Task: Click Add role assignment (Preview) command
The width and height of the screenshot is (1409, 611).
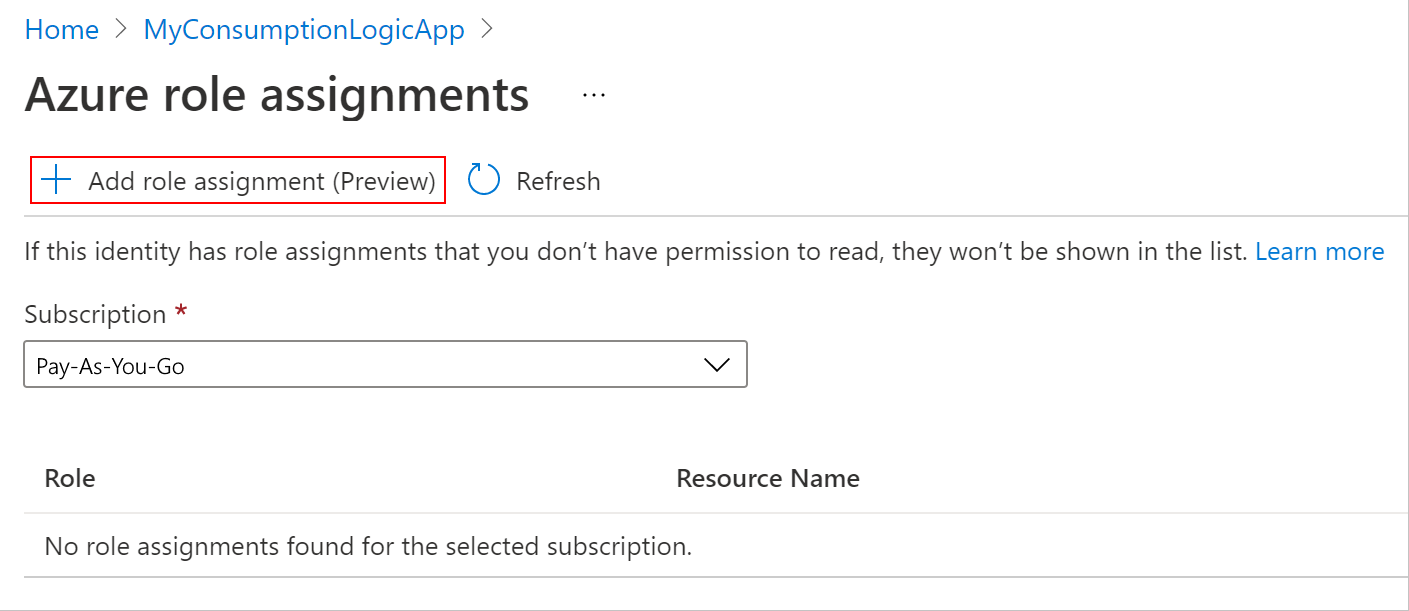Action: point(237,180)
